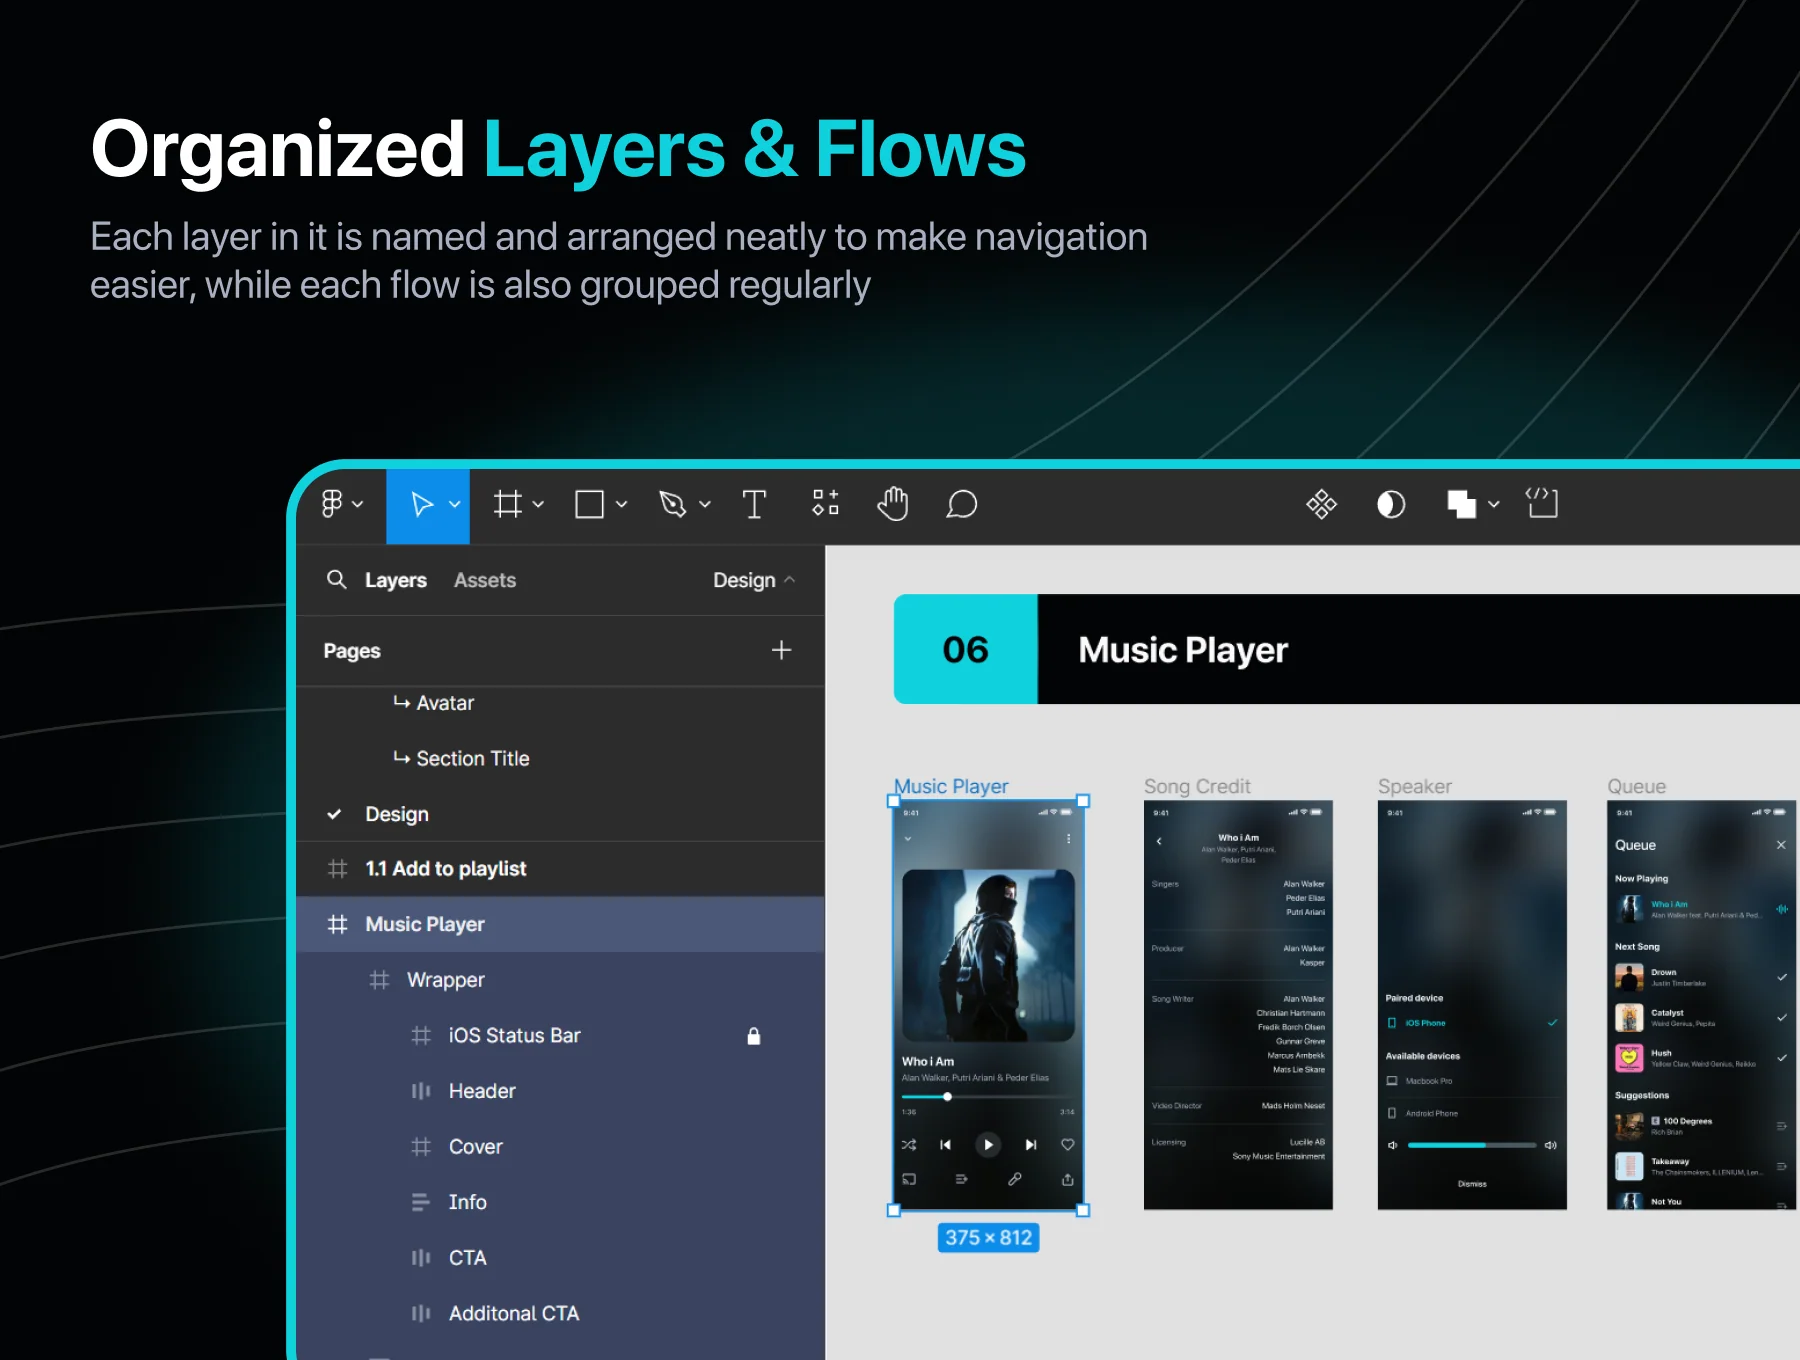Click the play button in Music Player
This screenshot has height=1360, width=1800.
tap(988, 1145)
